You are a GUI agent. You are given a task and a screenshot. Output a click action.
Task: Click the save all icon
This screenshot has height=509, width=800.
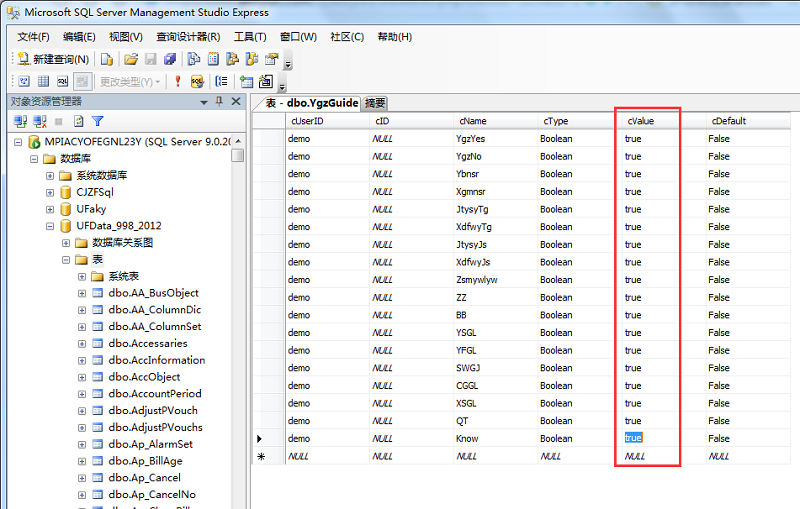pos(170,59)
